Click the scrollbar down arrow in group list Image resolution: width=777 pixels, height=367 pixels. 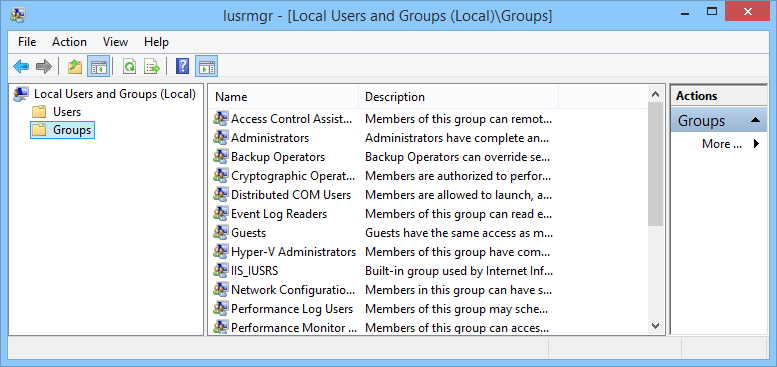656,326
